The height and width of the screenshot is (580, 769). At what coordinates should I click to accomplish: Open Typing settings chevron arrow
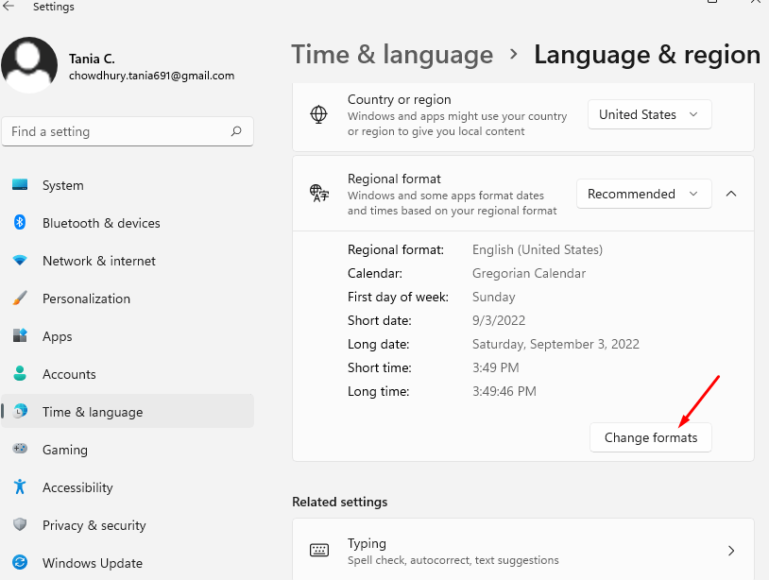tap(731, 551)
